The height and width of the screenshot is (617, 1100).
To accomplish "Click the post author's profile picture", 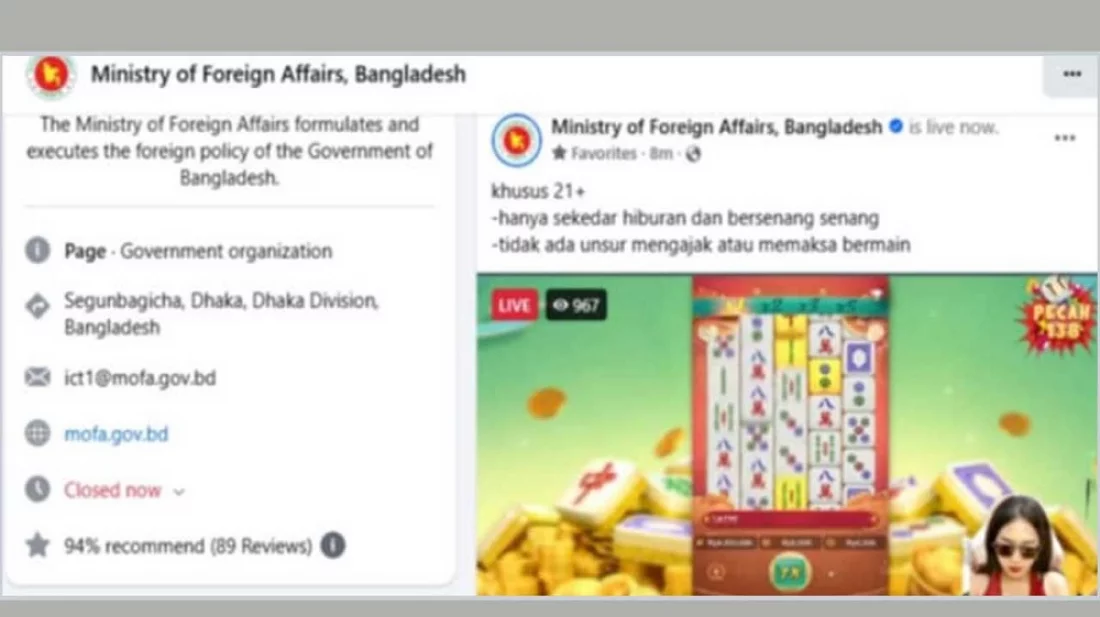I will (x=516, y=140).
